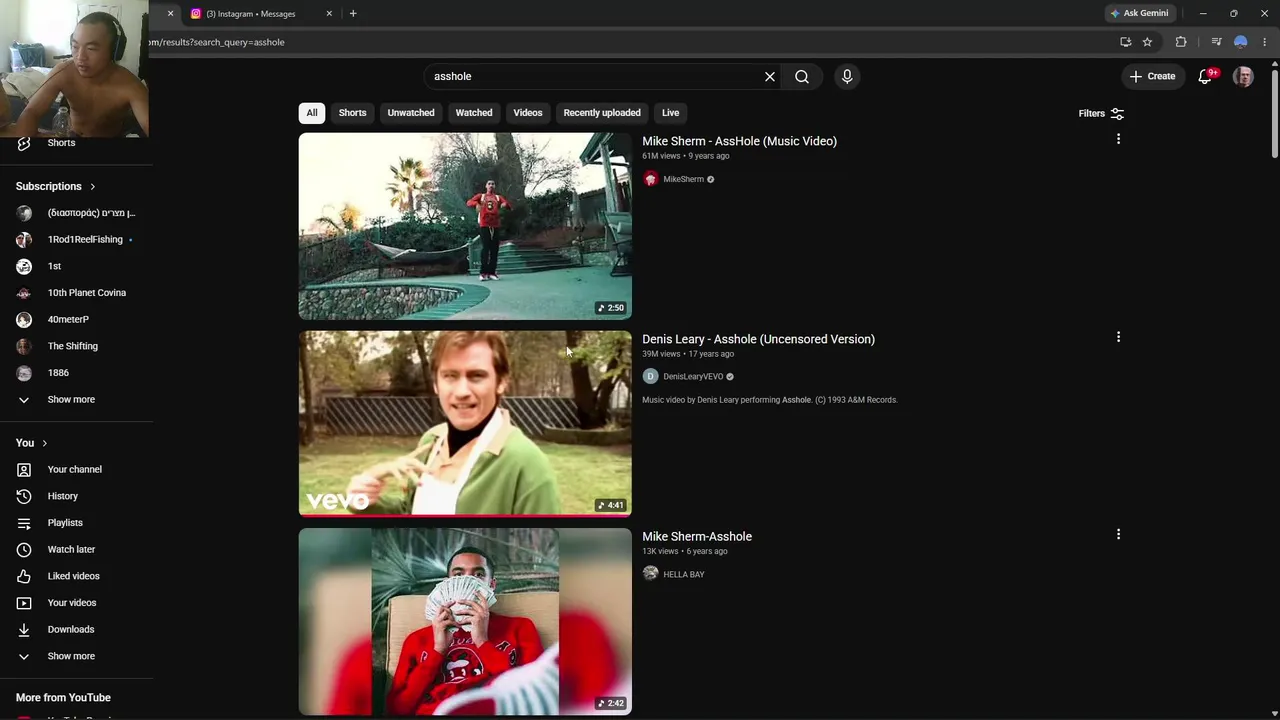Close the Instagram Messages tab
This screenshot has width=1280, height=720.
329,13
